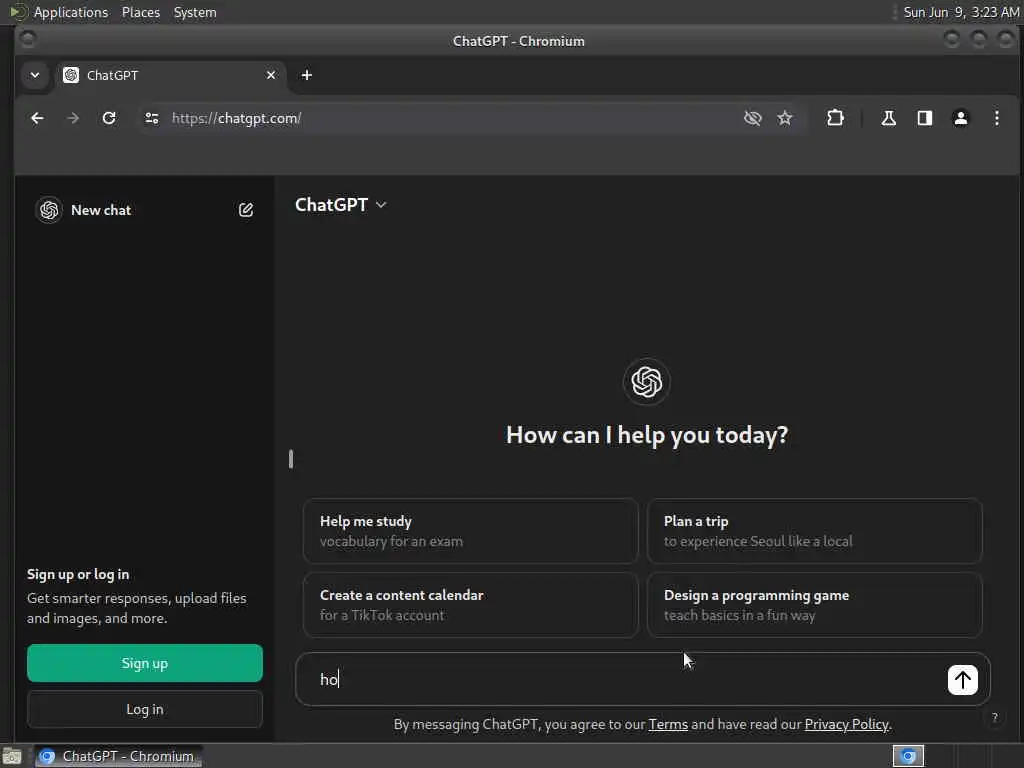Click the New chat label in sidebar
This screenshot has width=1024, height=768.
click(101, 210)
